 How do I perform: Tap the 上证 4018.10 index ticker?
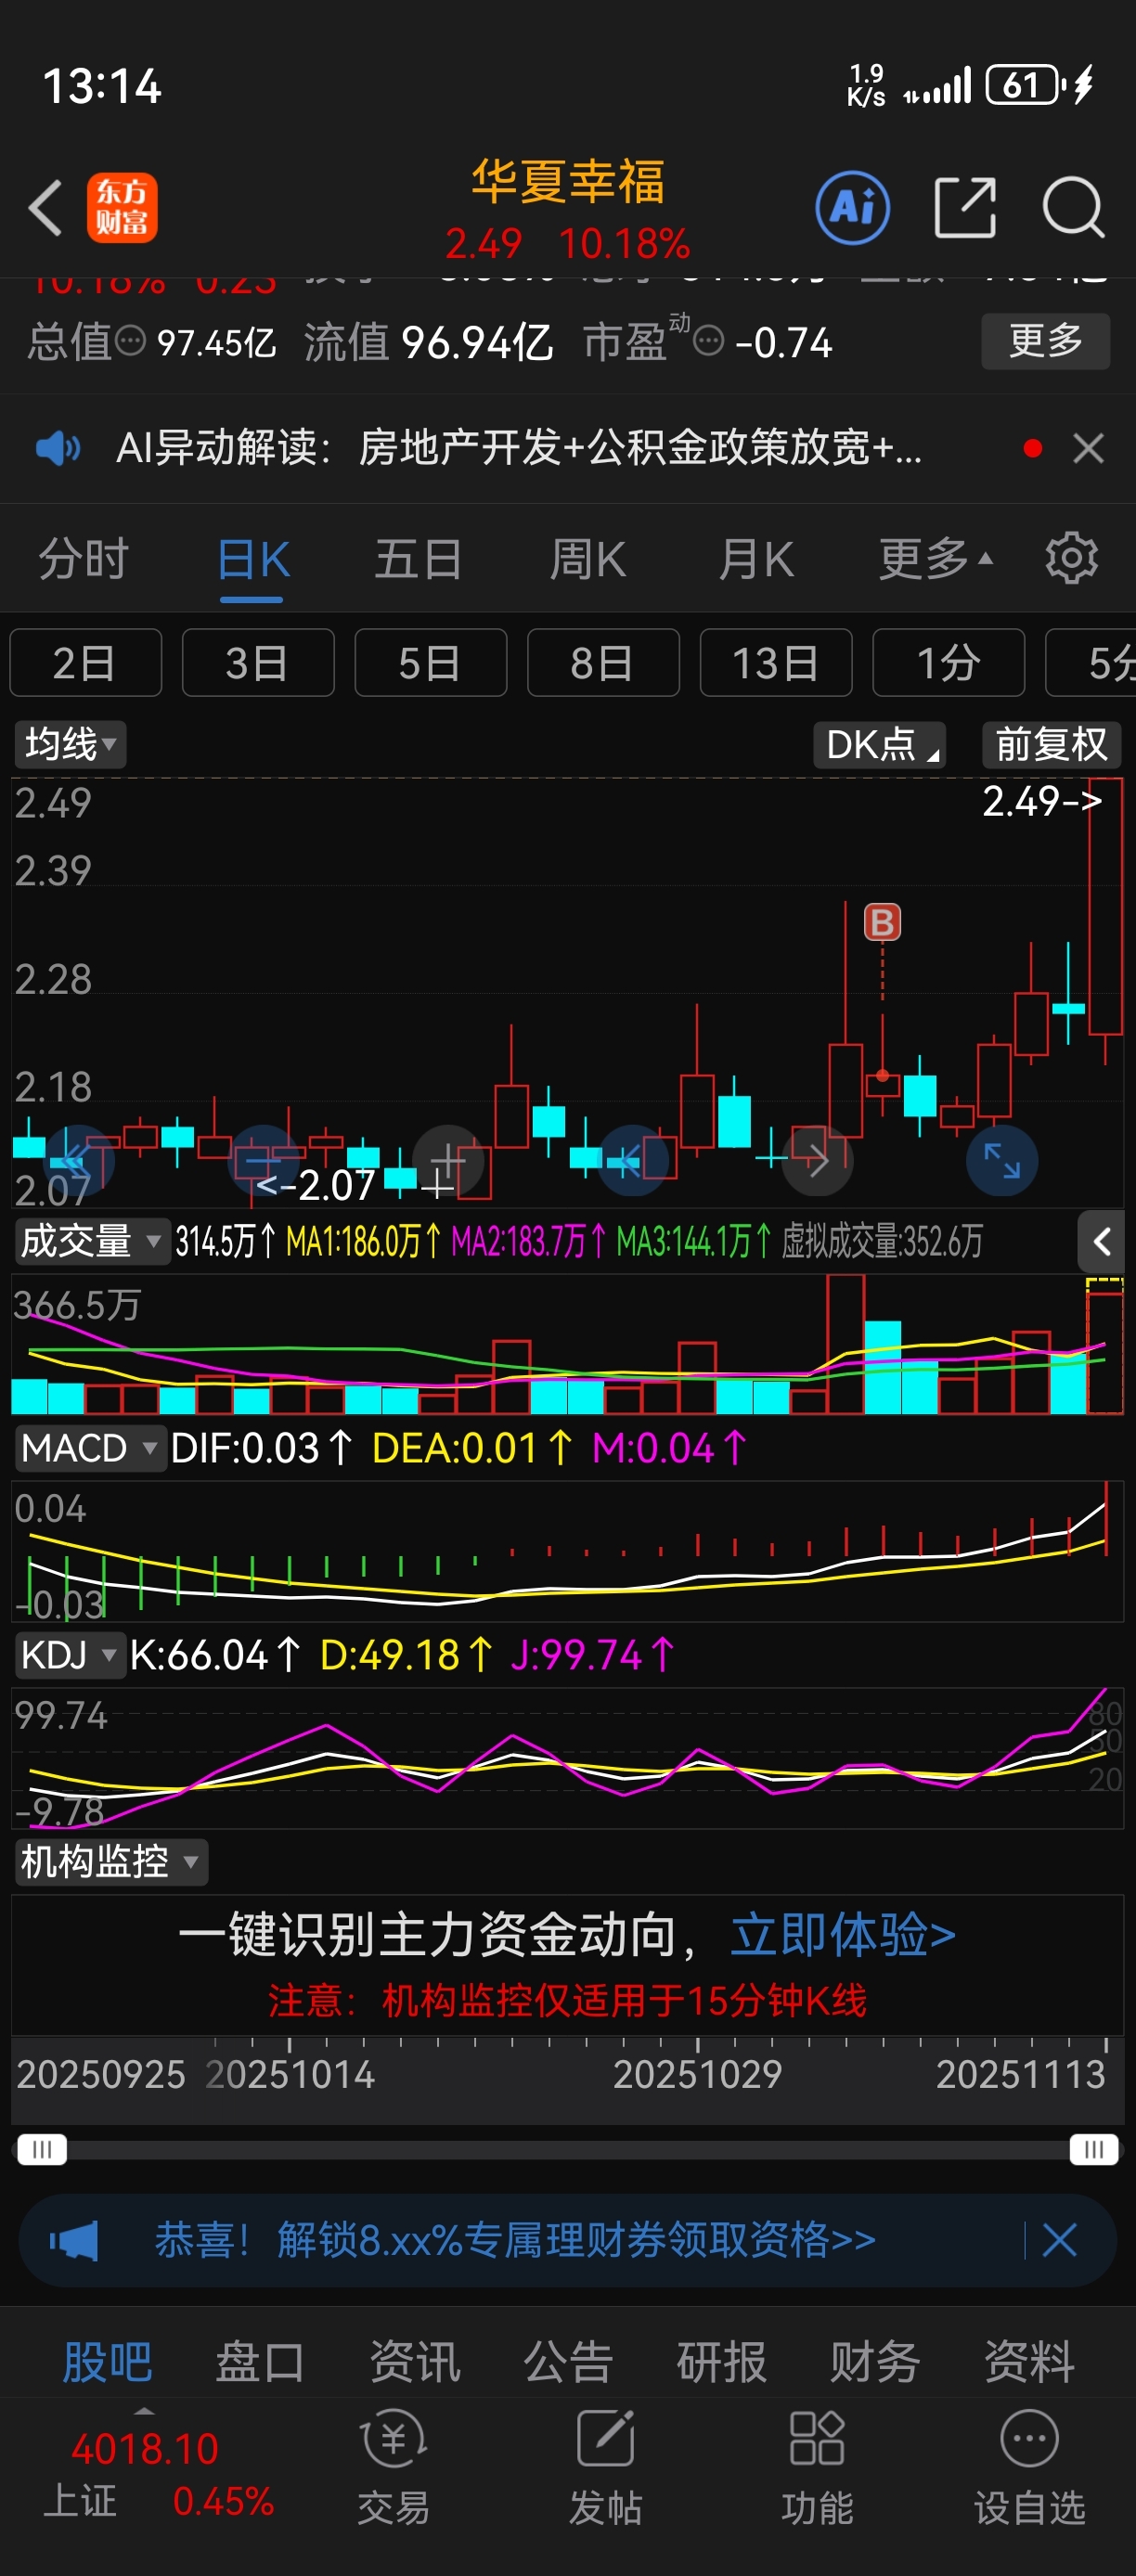pos(159,2475)
